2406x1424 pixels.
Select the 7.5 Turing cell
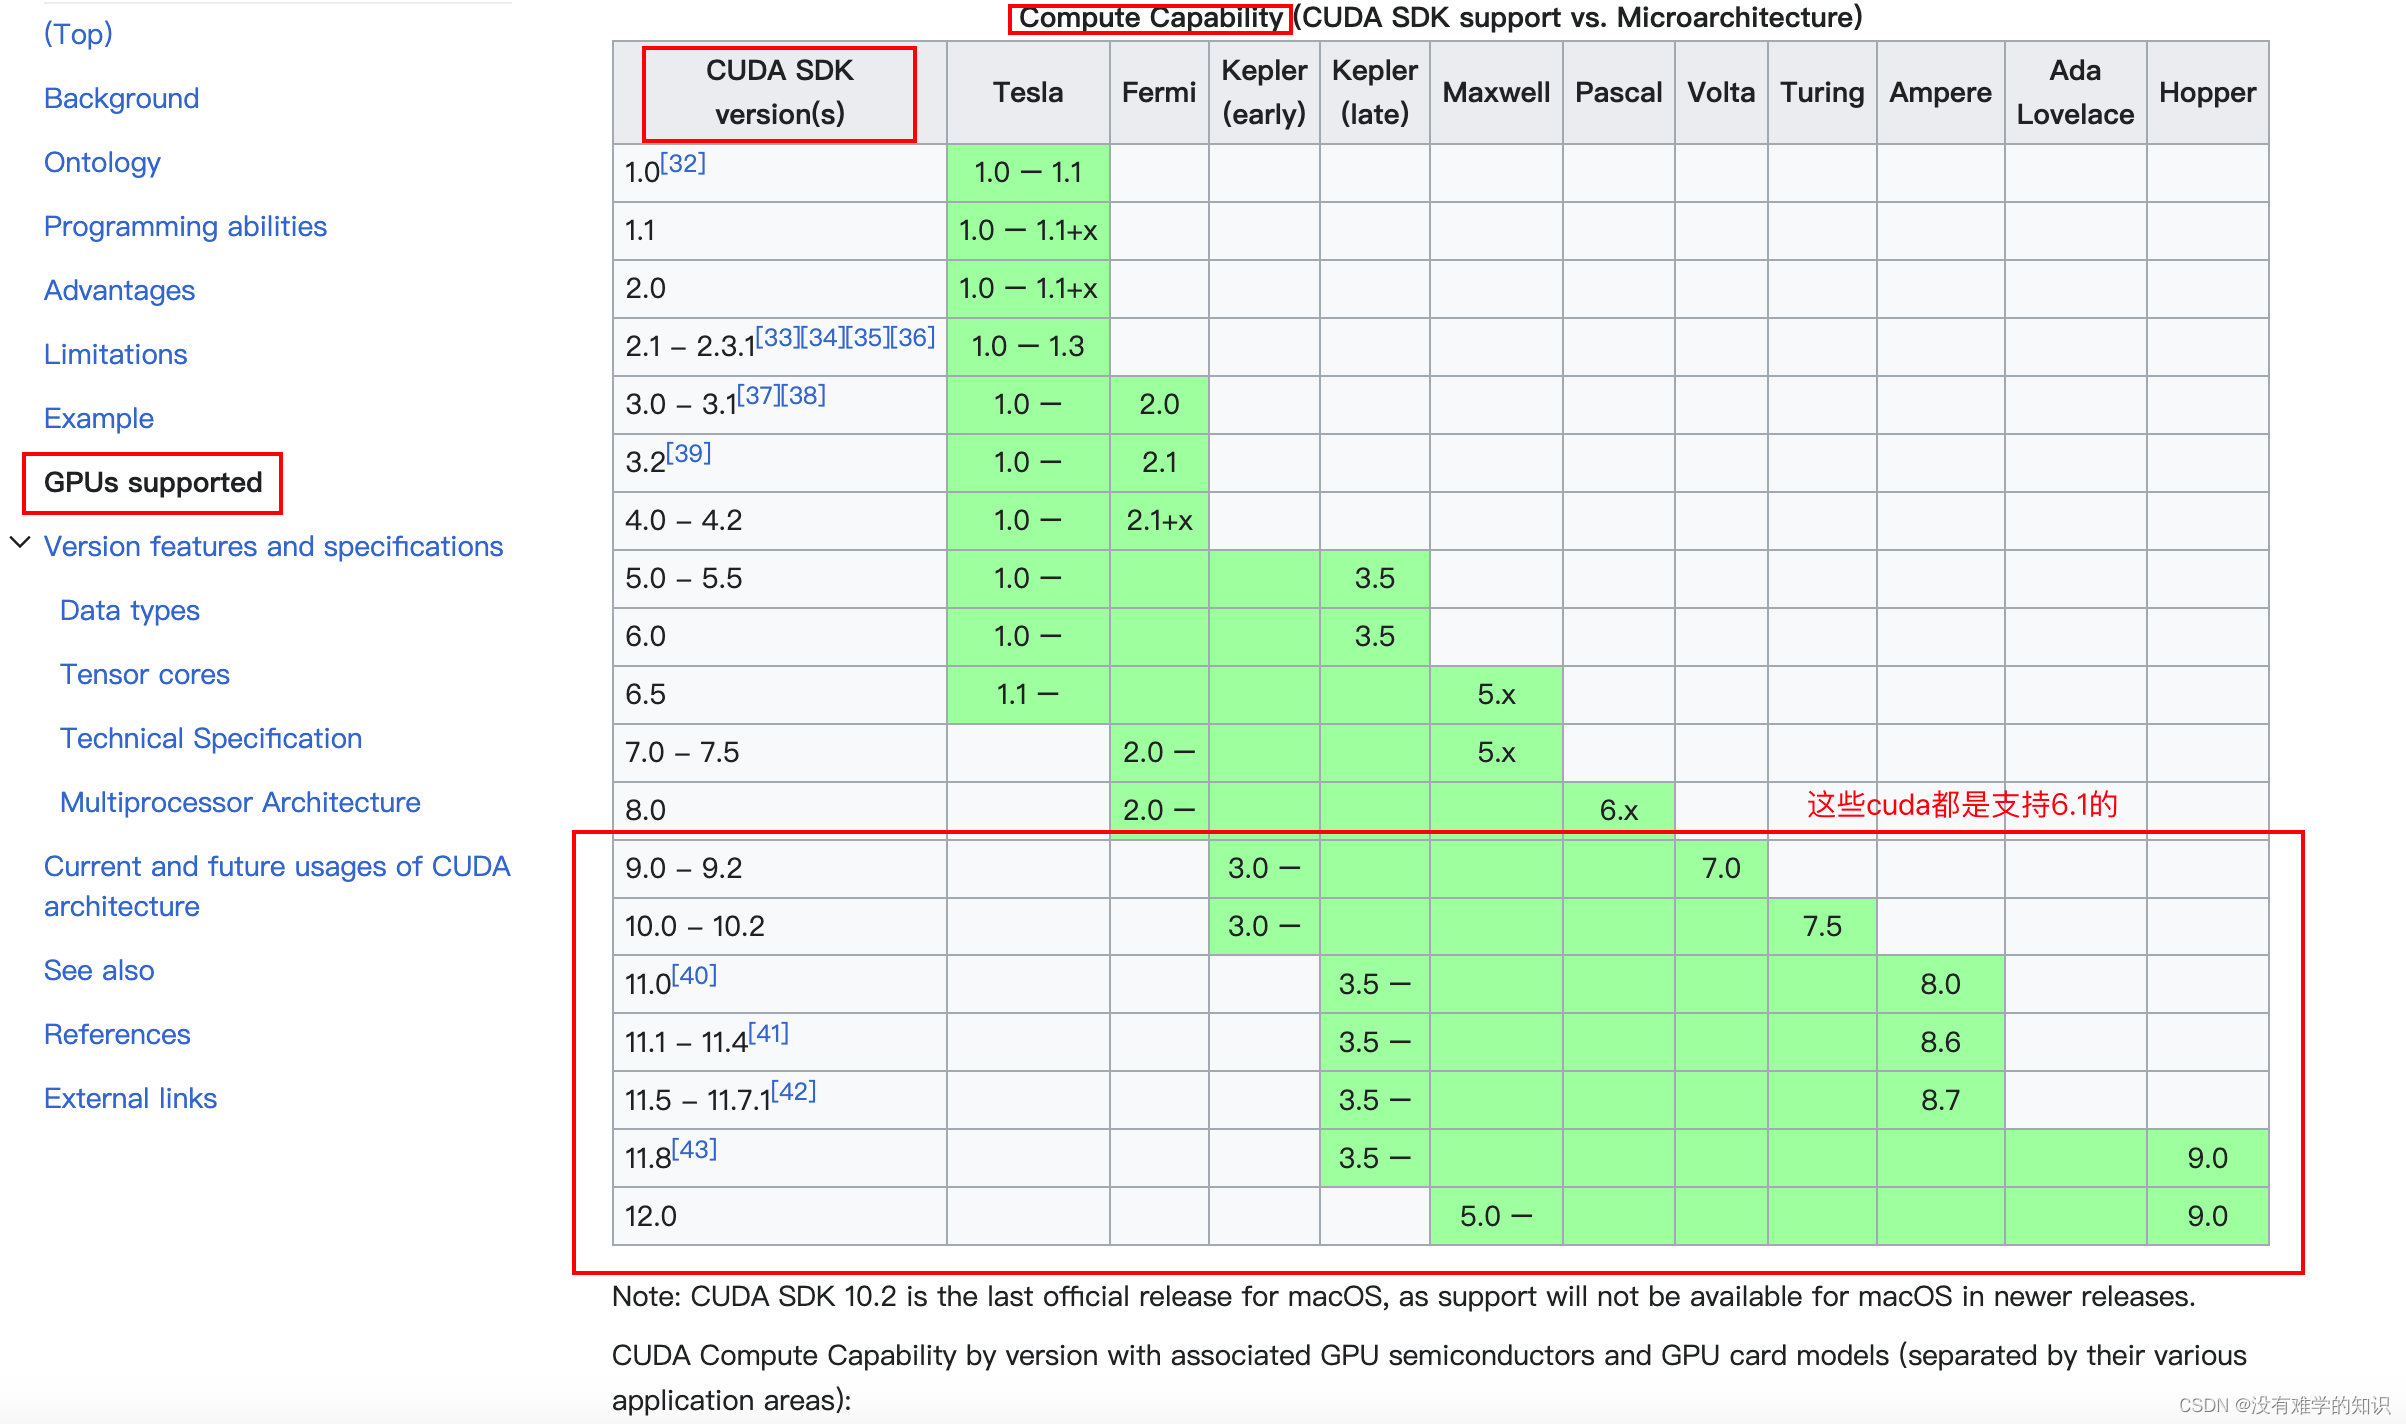pyautogui.click(x=1822, y=926)
